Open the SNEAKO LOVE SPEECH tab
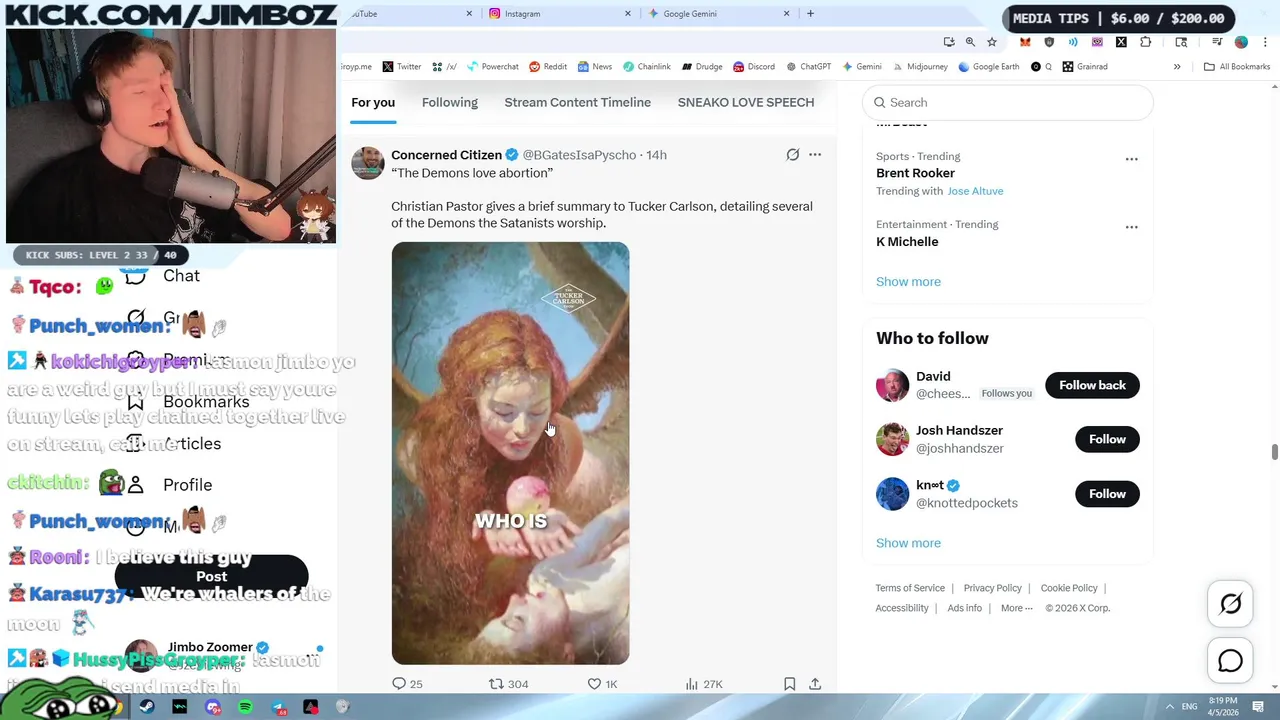 point(746,102)
